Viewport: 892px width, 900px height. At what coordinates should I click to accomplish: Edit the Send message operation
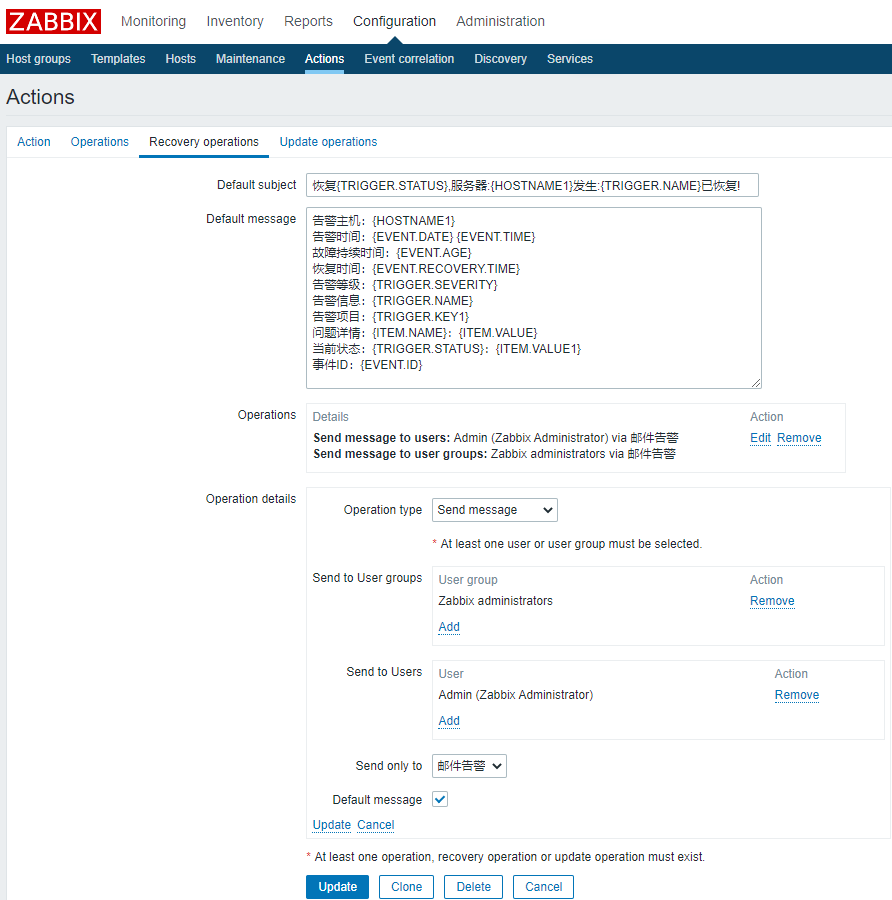[761, 438]
